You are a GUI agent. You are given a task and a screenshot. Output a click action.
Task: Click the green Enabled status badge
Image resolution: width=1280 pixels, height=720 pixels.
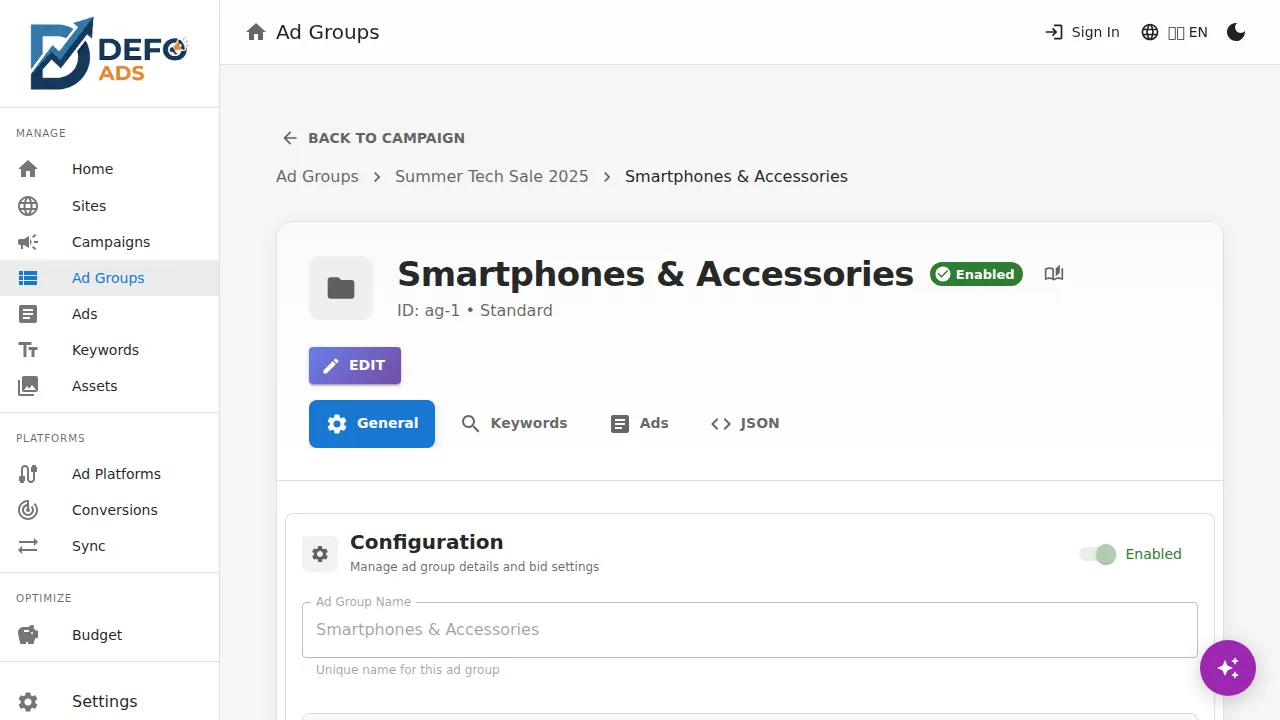[976, 274]
